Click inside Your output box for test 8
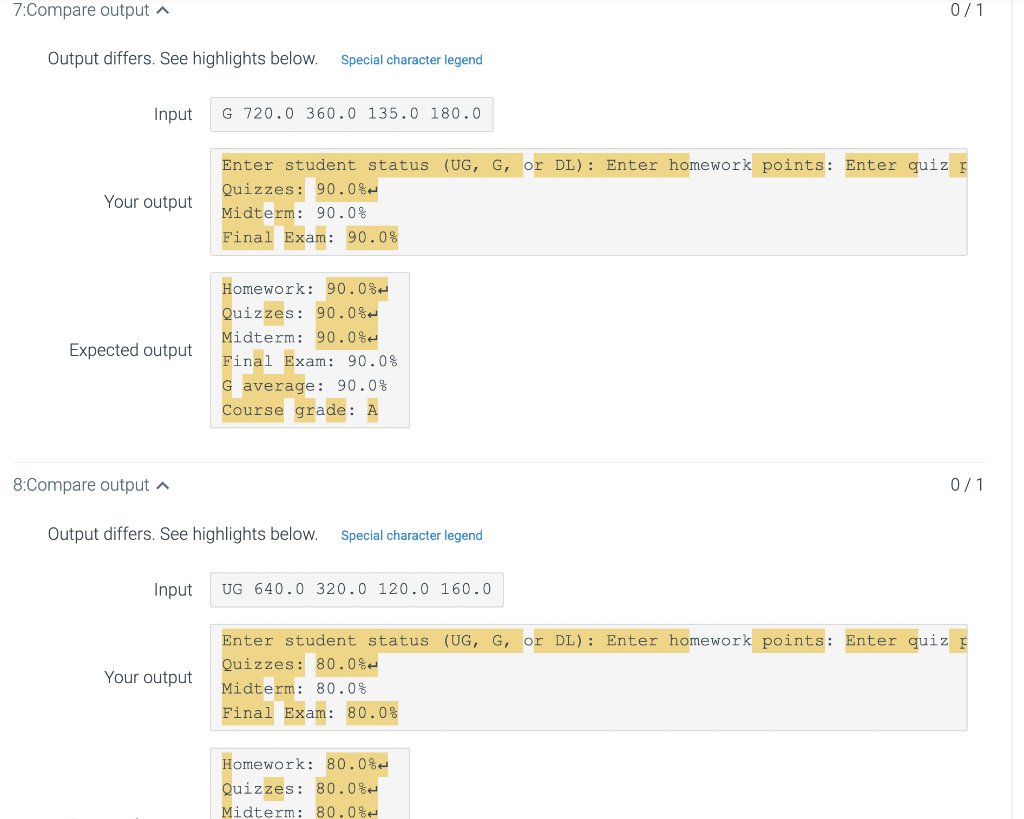Image resolution: width=1024 pixels, height=819 pixels. [x=590, y=676]
